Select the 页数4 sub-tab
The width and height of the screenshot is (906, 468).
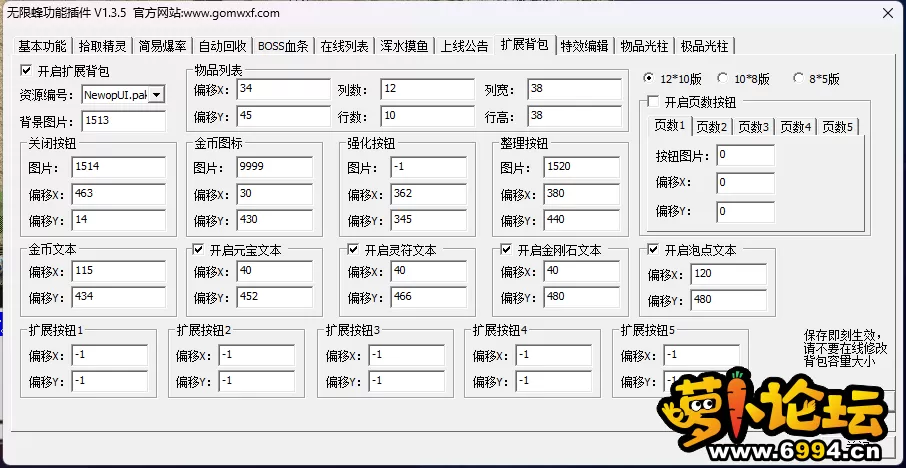(796, 127)
